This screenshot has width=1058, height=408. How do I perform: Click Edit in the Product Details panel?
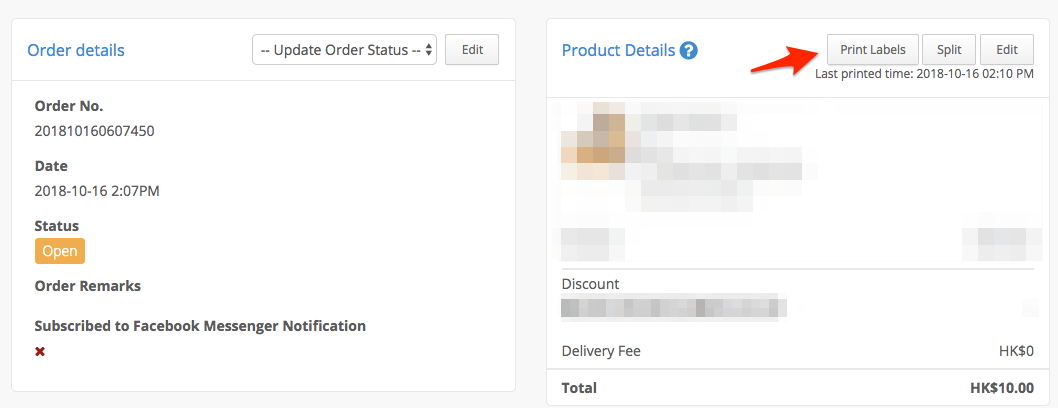click(1007, 50)
